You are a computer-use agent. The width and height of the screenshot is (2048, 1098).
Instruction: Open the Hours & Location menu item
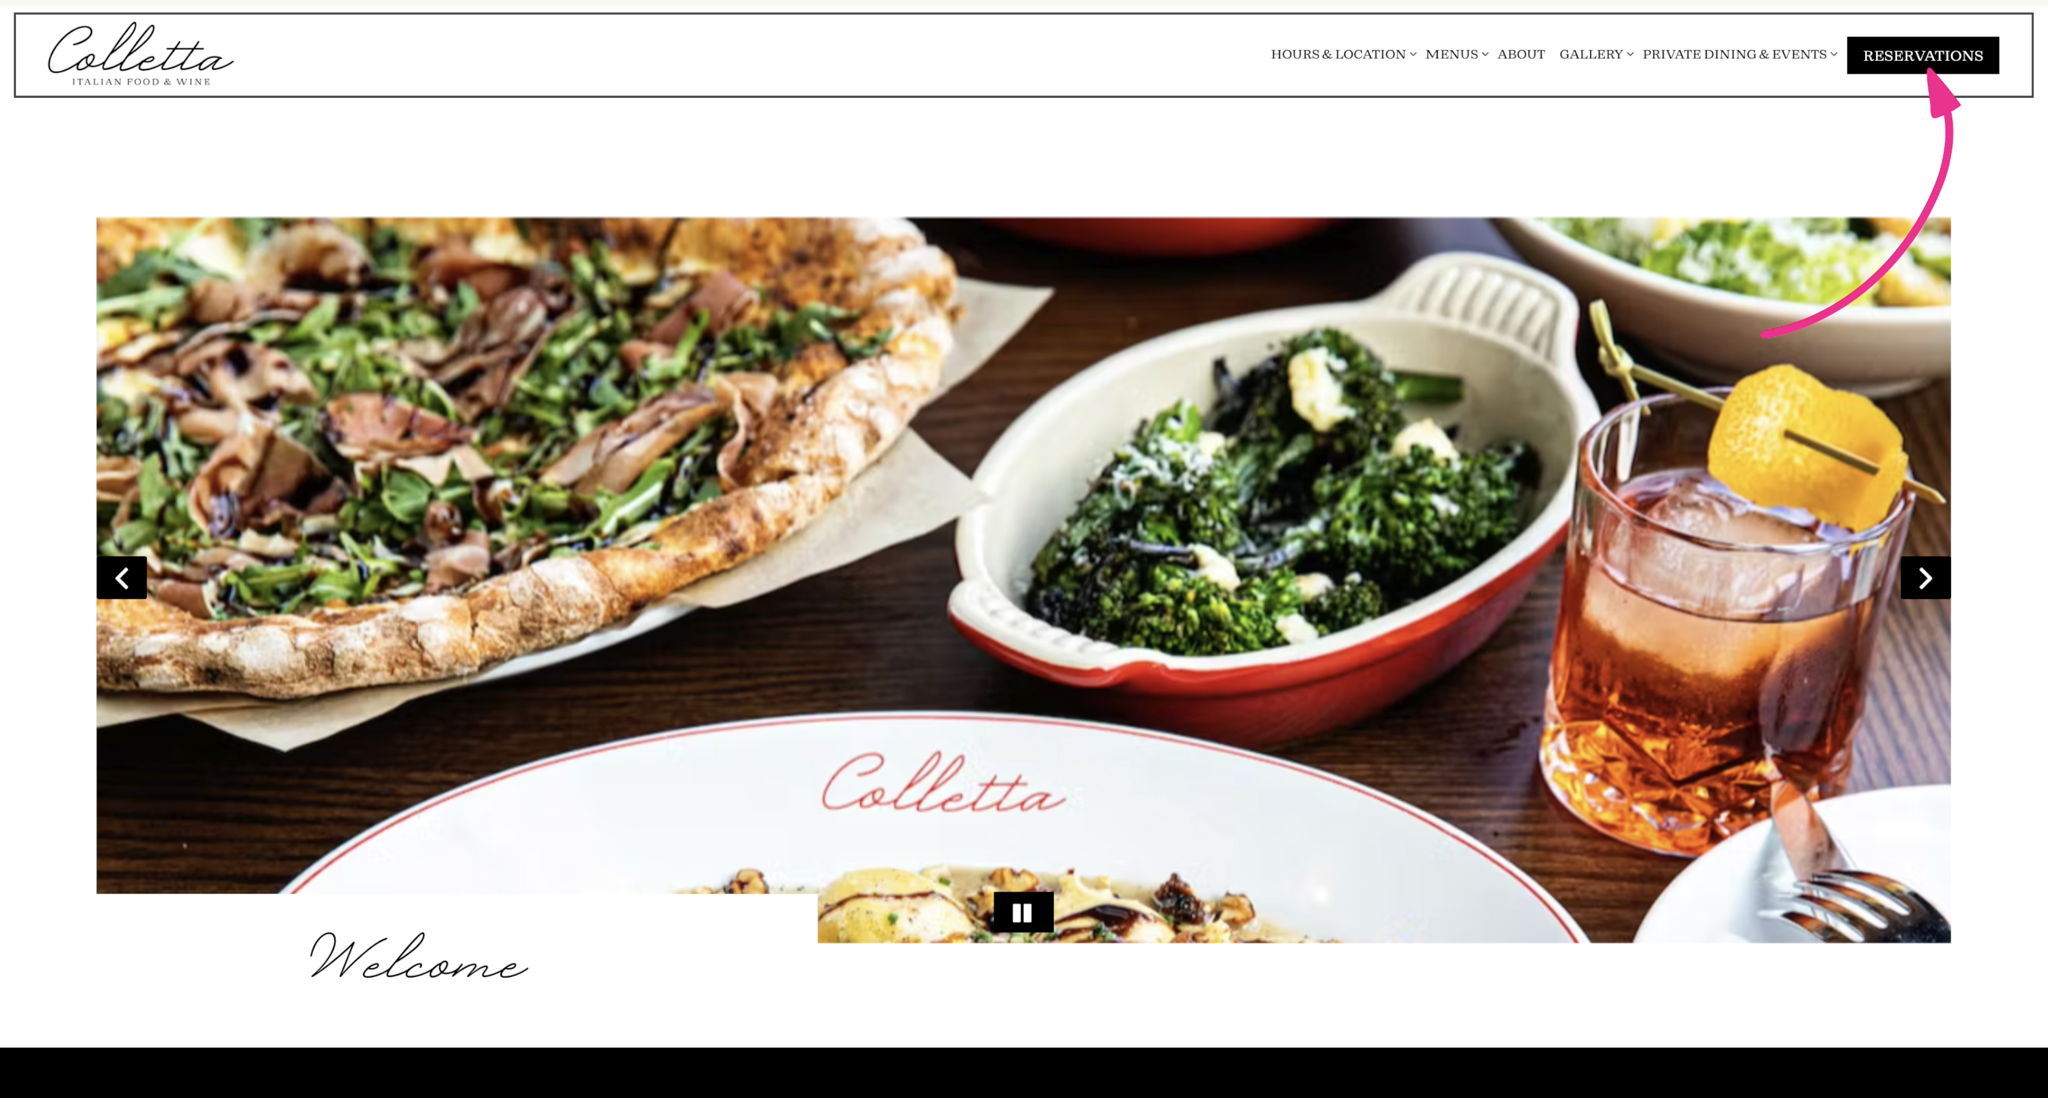tap(1338, 54)
